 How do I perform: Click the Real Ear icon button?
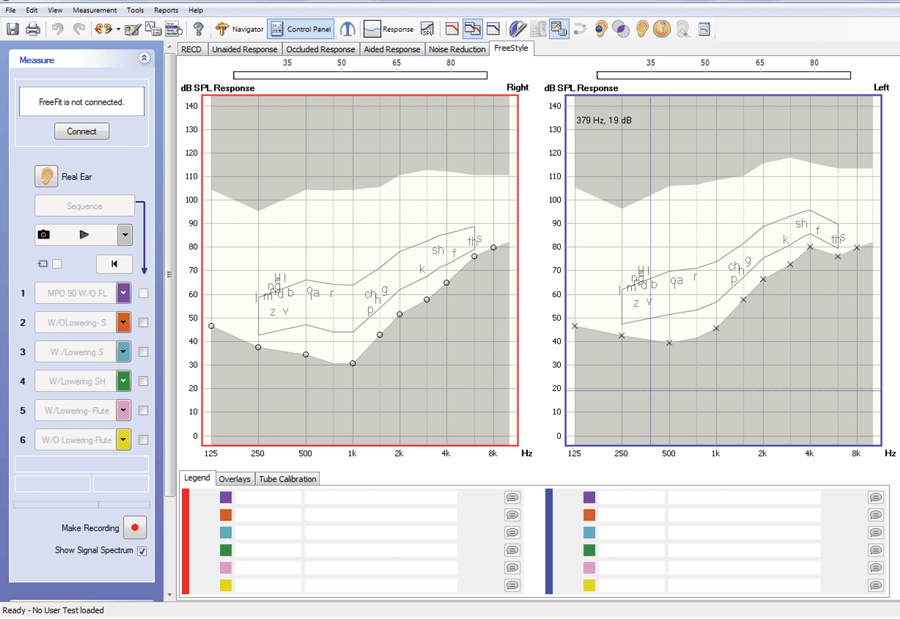[x=46, y=176]
